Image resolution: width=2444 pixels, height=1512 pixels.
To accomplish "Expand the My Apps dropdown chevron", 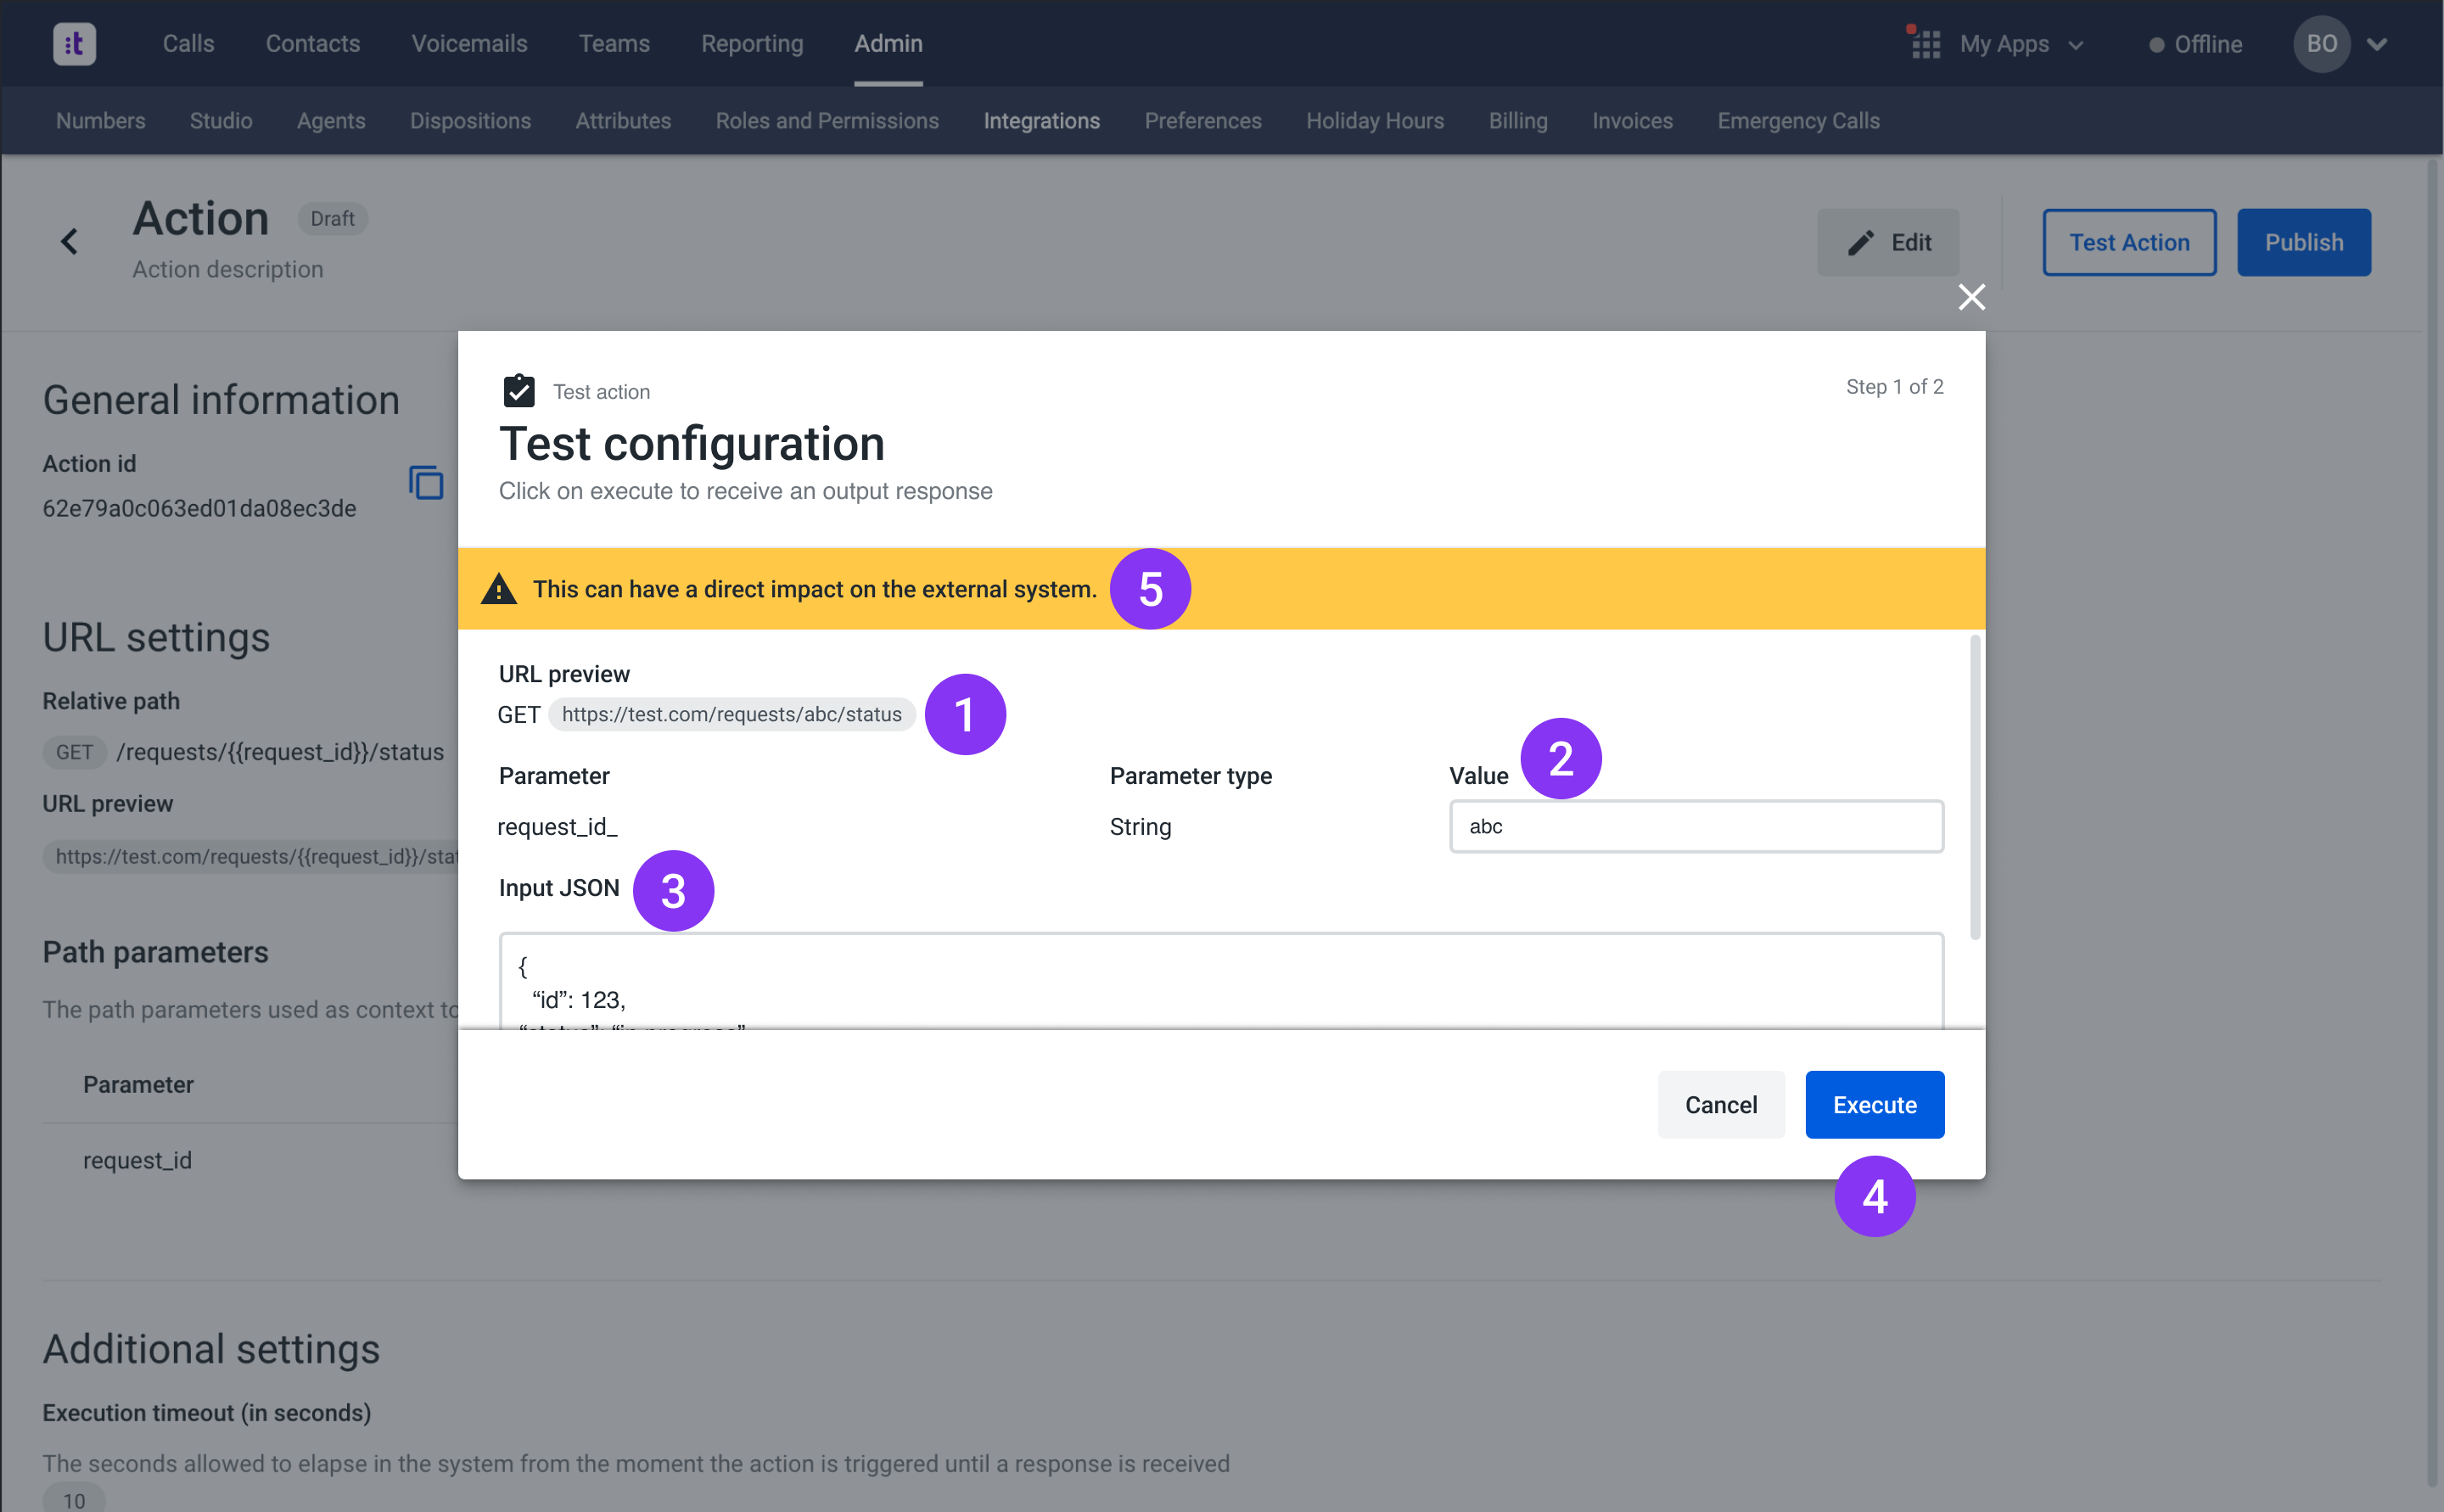I will (x=2076, y=45).
